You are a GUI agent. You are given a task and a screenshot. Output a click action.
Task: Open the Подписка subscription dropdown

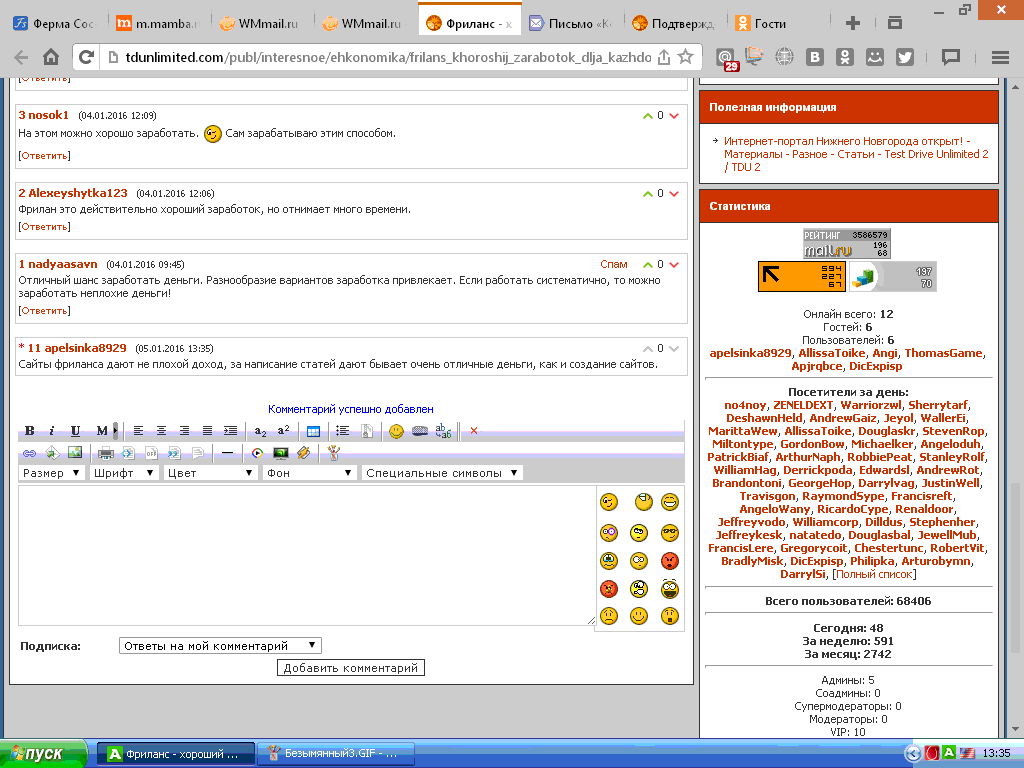pos(220,646)
